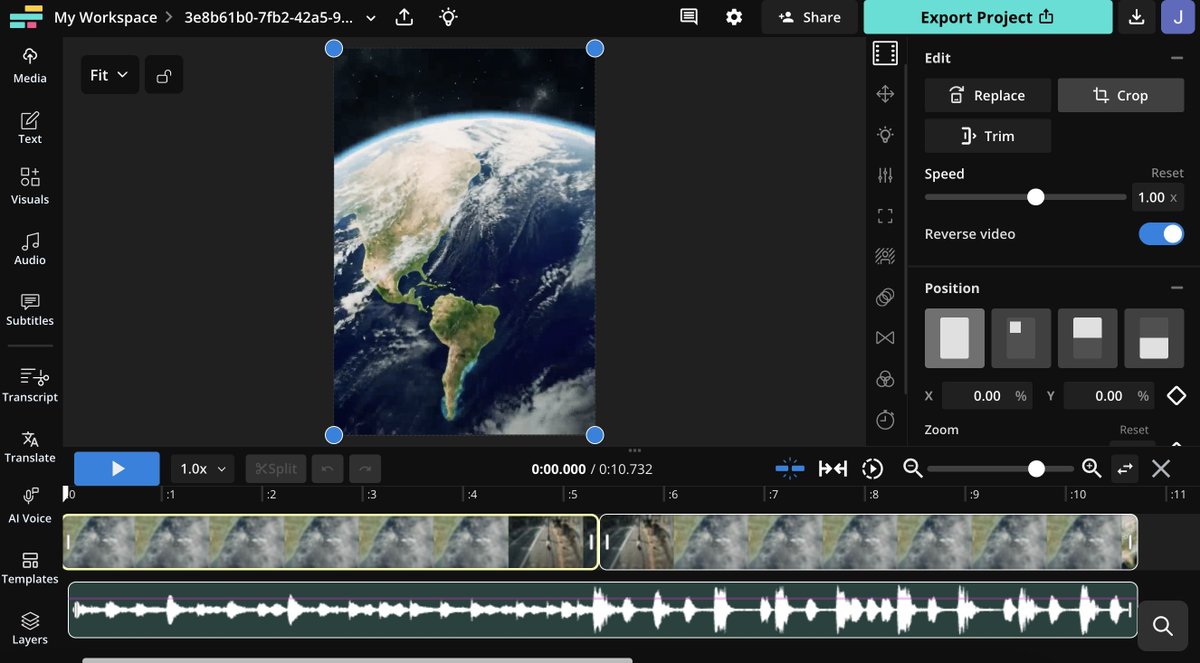Click the X position input field
This screenshot has height=663, width=1200.
[987, 396]
